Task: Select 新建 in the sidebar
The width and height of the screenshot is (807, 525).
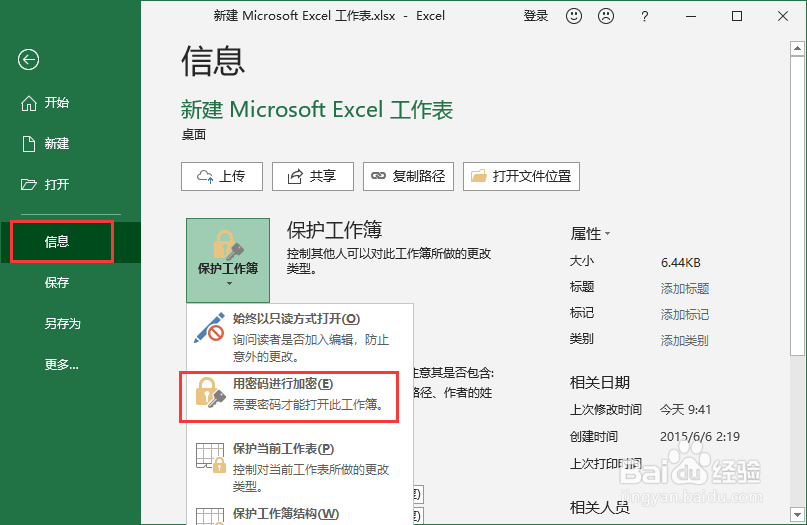Action: coord(45,144)
